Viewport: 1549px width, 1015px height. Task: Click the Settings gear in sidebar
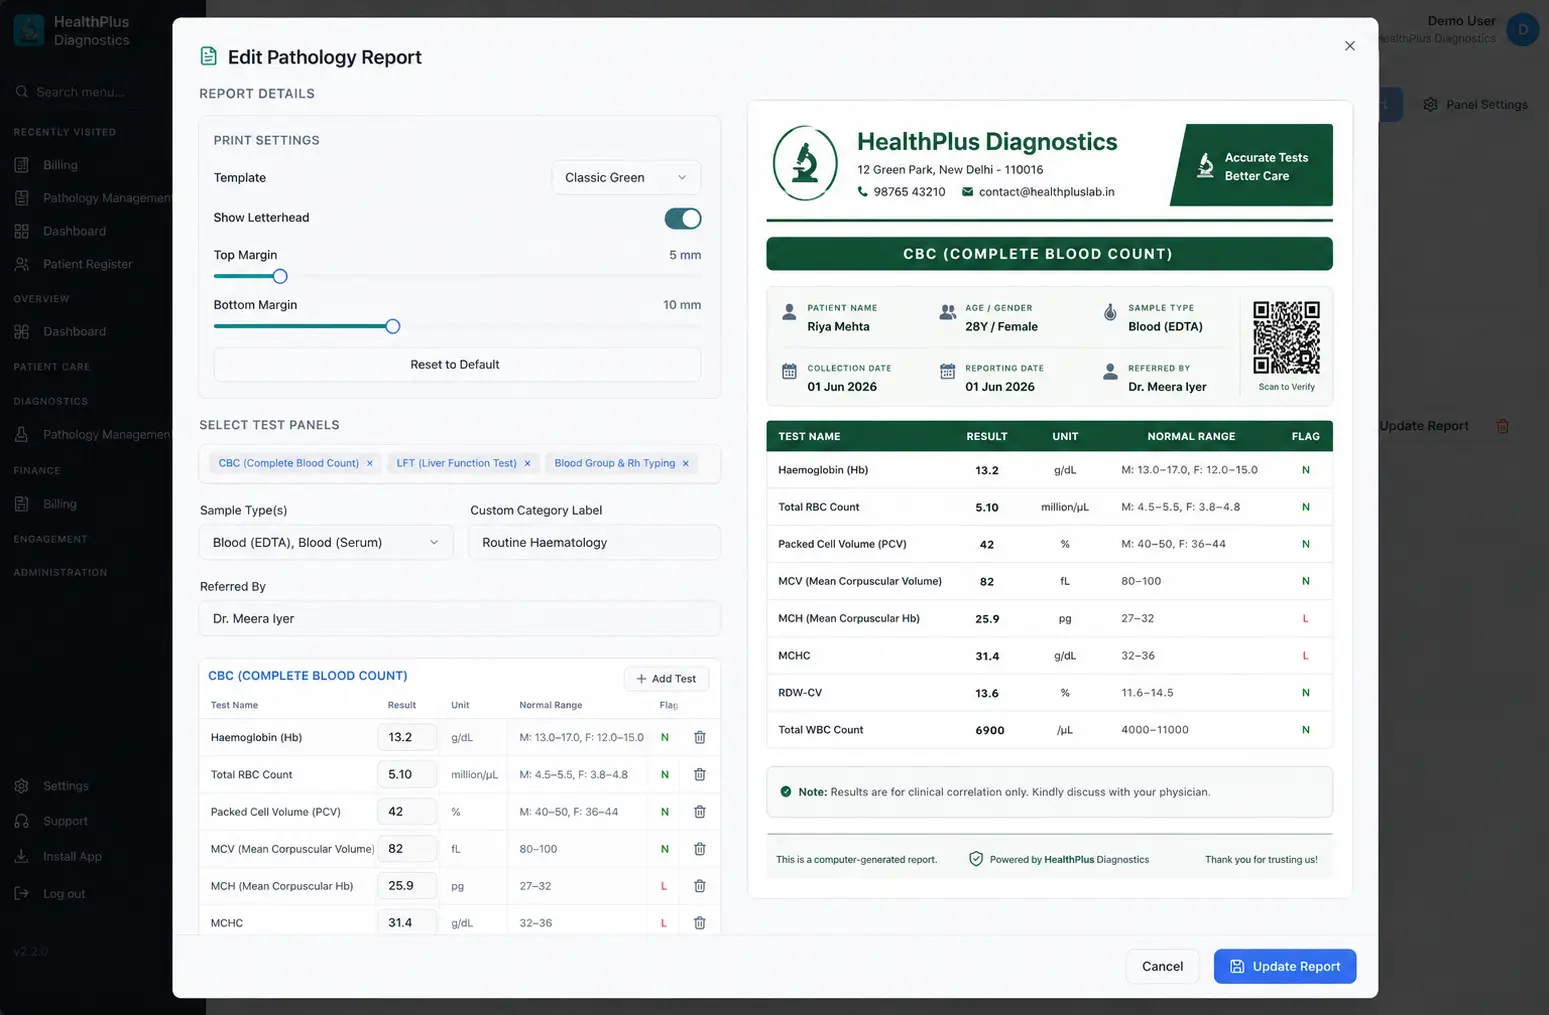[x=22, y=786]
